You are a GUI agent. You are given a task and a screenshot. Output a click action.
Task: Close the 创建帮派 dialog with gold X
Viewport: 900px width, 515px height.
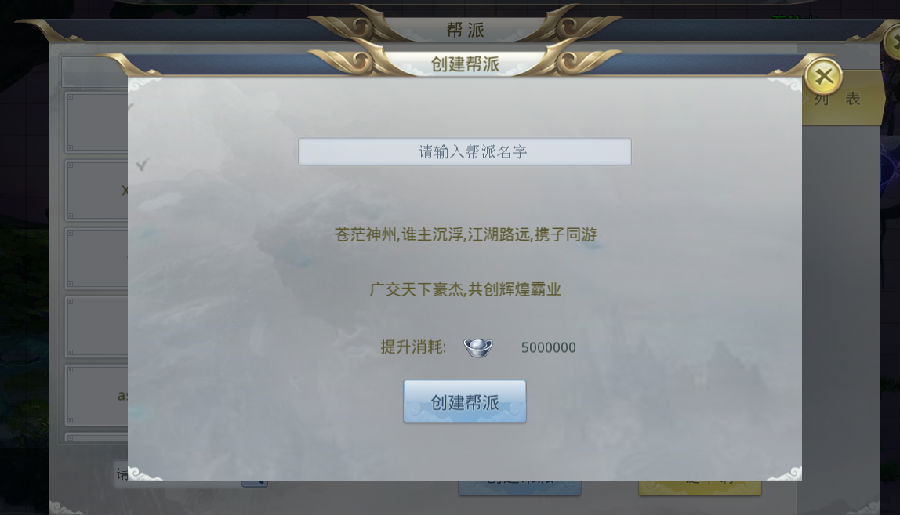point(823,76)
